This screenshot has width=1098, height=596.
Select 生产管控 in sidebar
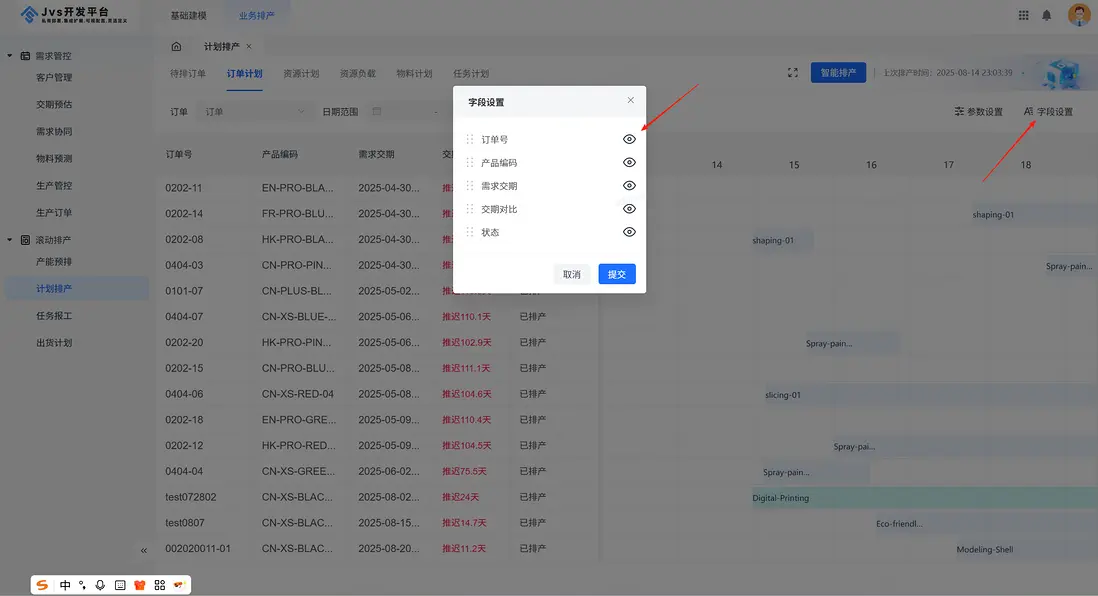point(54,186)
